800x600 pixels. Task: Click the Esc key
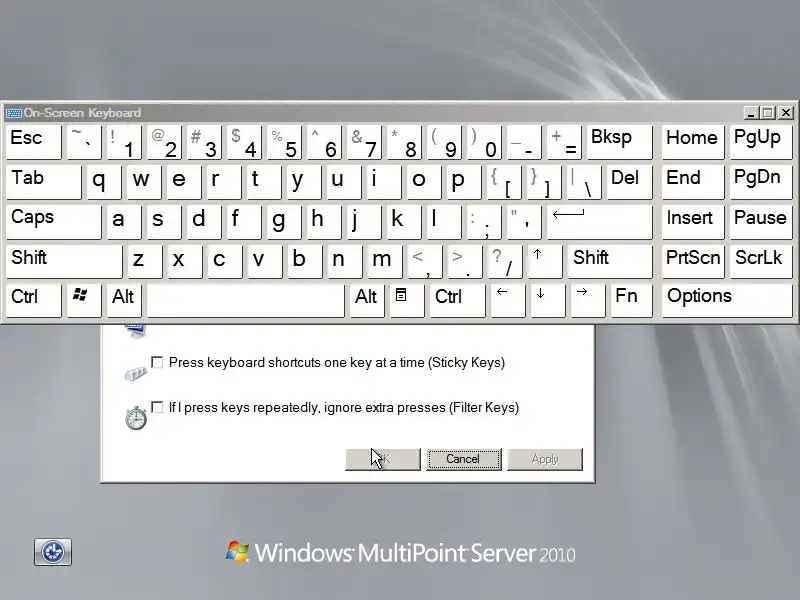click(34, 142)
